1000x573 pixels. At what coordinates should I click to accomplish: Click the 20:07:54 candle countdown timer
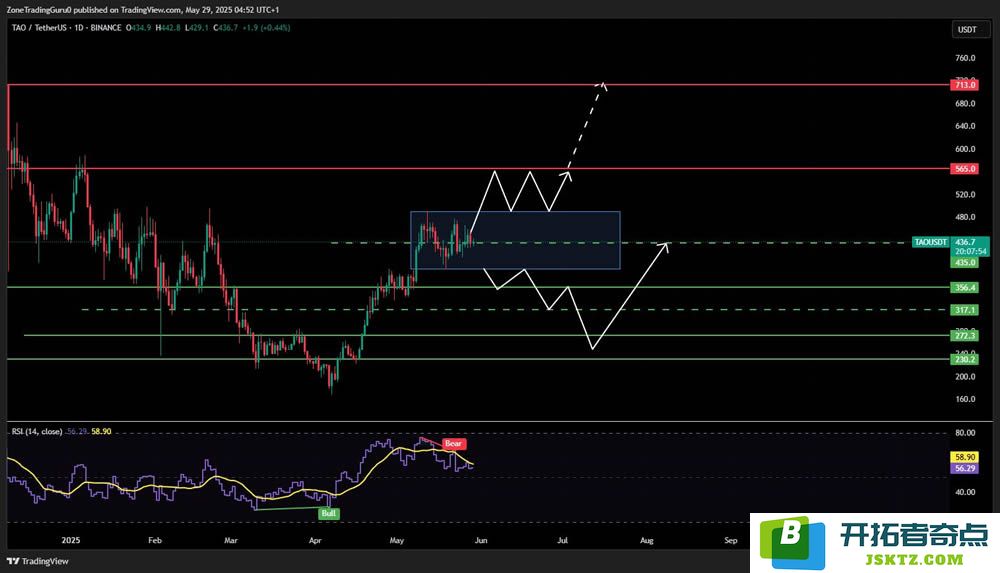(x=970, y=251)
